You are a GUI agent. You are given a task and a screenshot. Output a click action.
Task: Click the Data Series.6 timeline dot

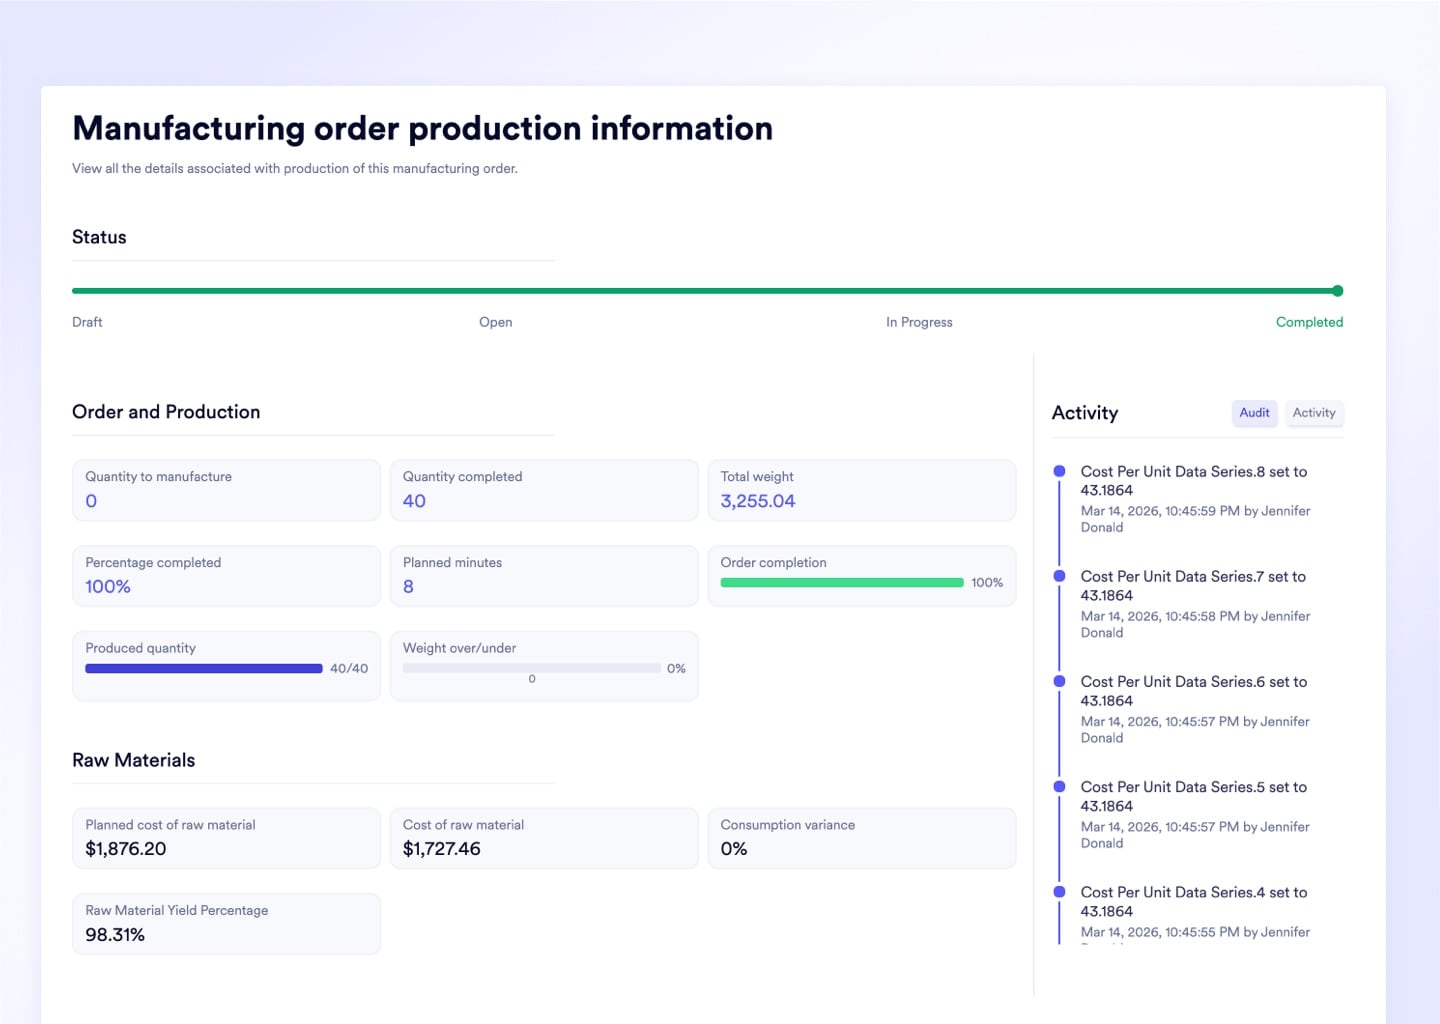pos(1059,681)
